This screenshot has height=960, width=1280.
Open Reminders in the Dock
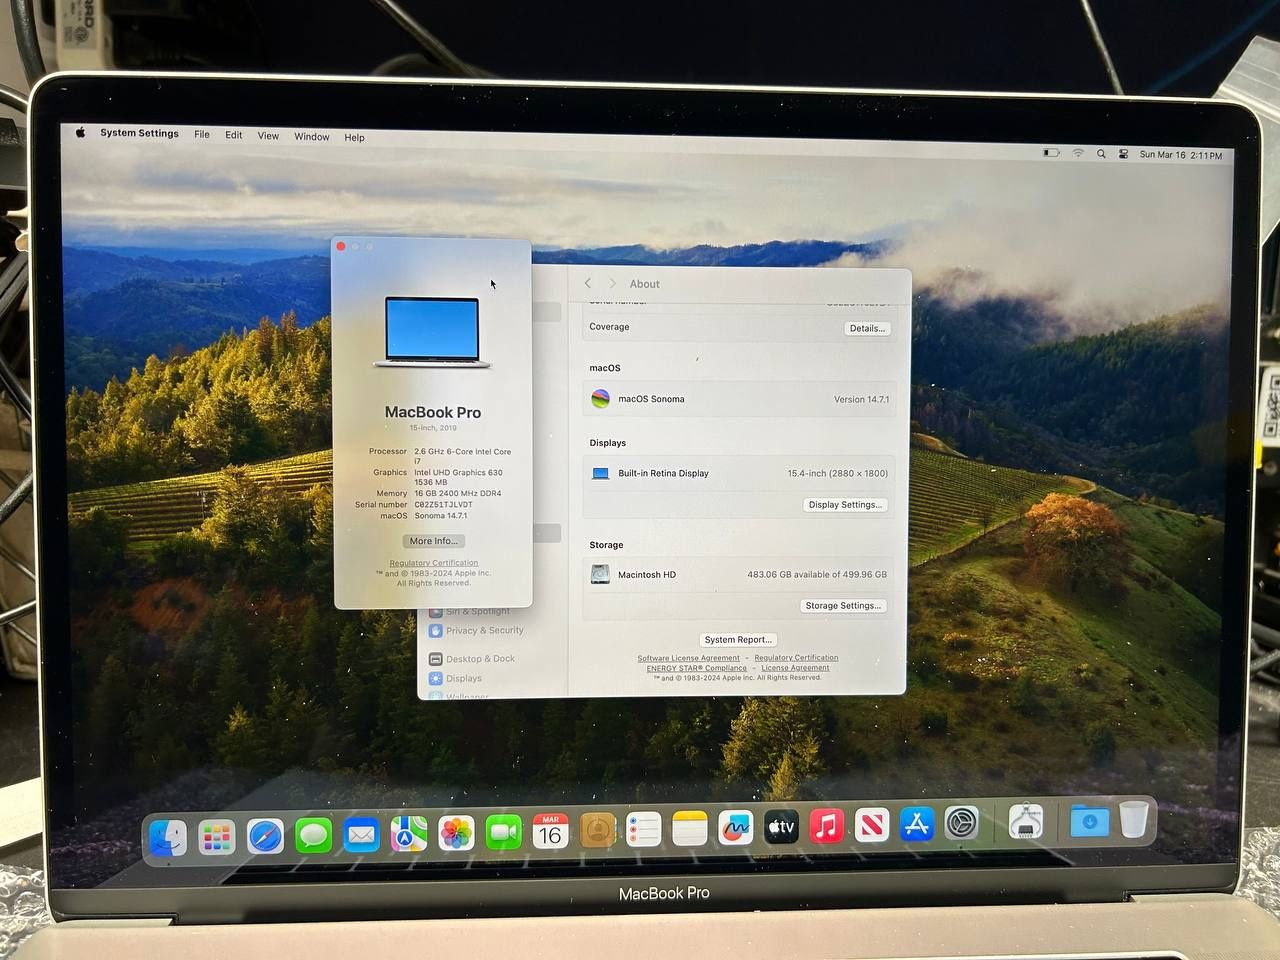coord(643,829)
